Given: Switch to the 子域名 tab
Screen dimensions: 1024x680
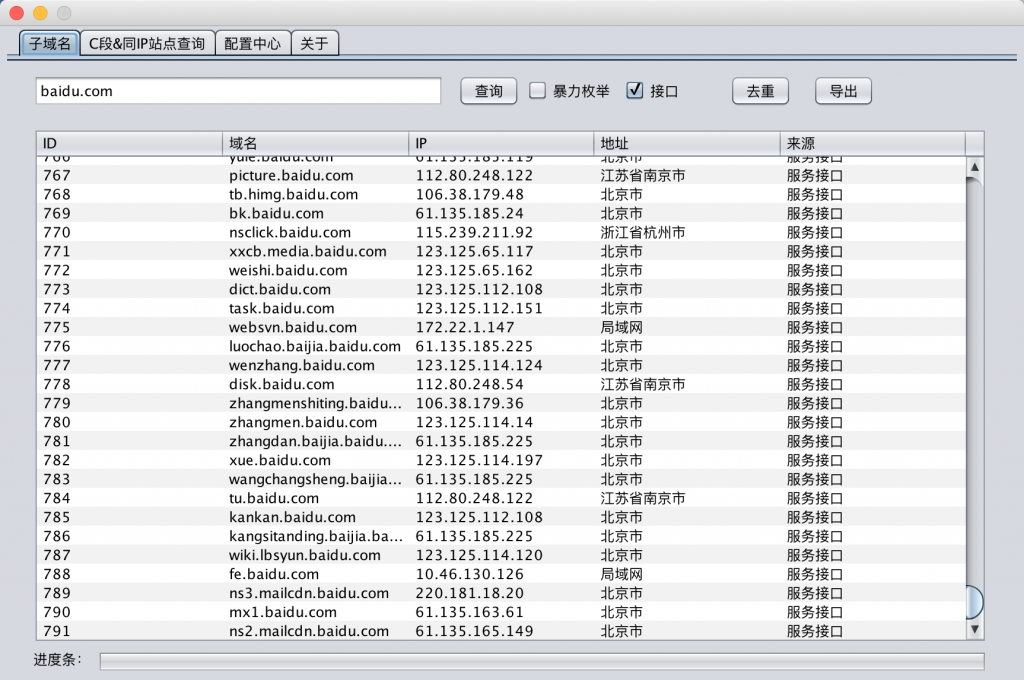Looking at the screenshot, I should (49, 43).
